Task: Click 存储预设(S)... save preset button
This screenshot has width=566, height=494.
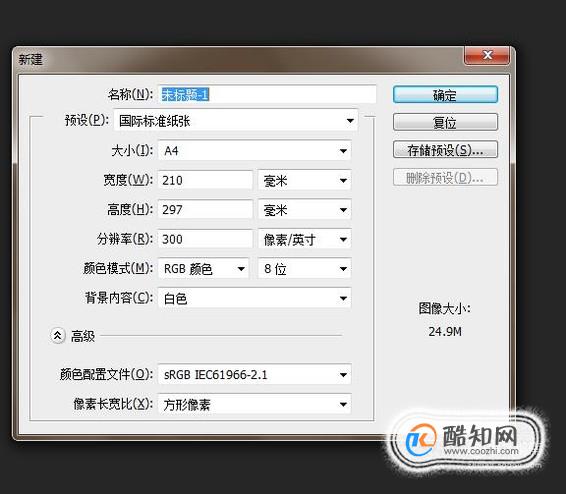Action: 445,150
